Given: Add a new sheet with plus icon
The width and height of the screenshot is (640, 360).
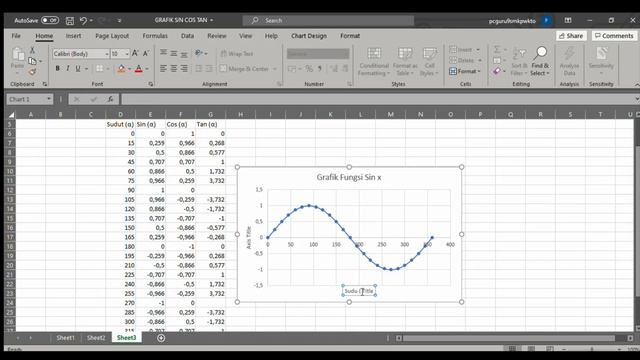Looking at the screenshot, I should (161, 338).
